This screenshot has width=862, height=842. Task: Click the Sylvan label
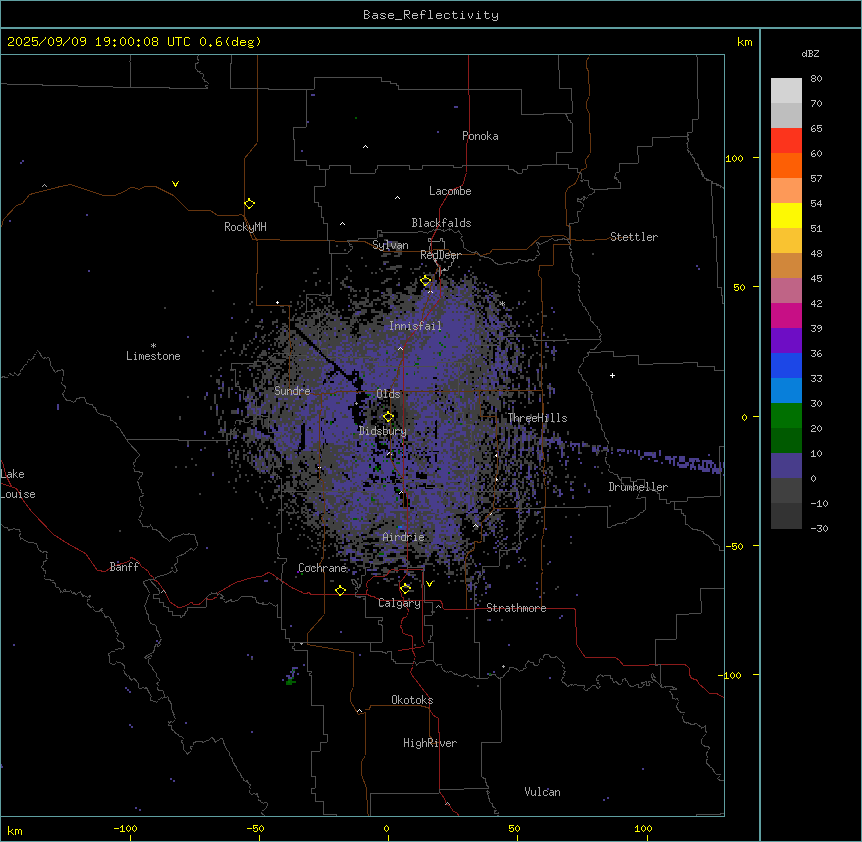(x=390, y=245)
